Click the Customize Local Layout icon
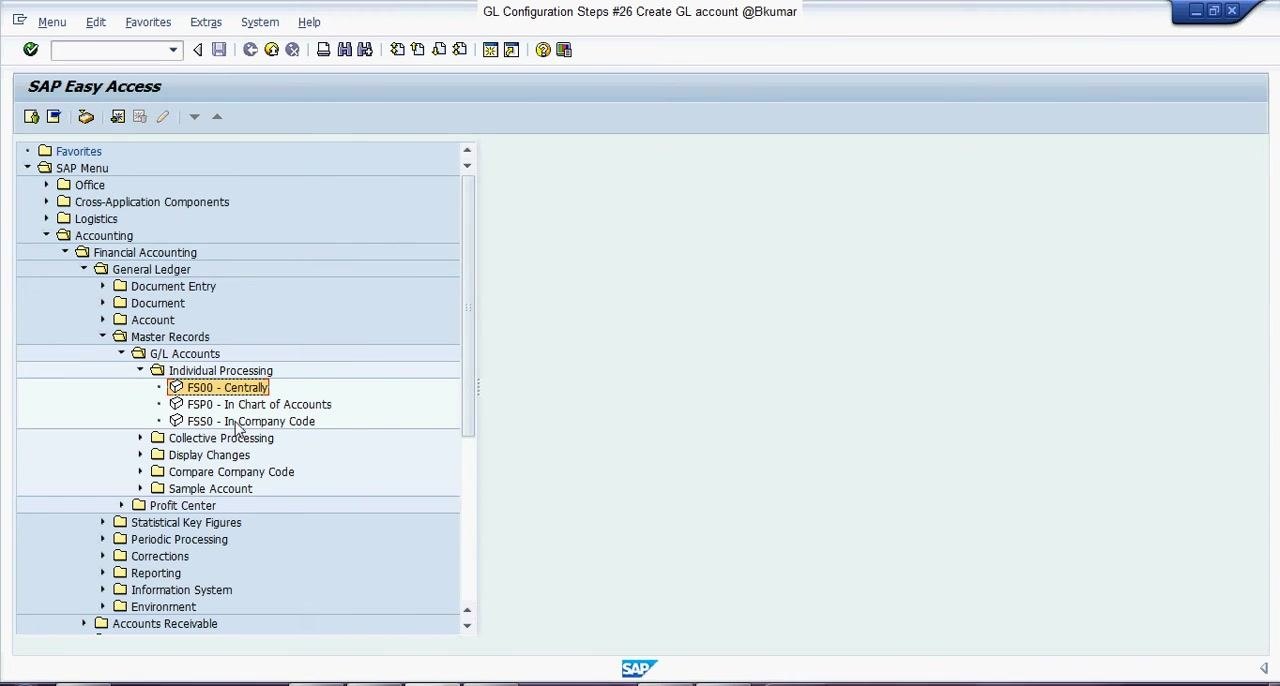This screenshot has height=686, width=1280. point(564,50)
